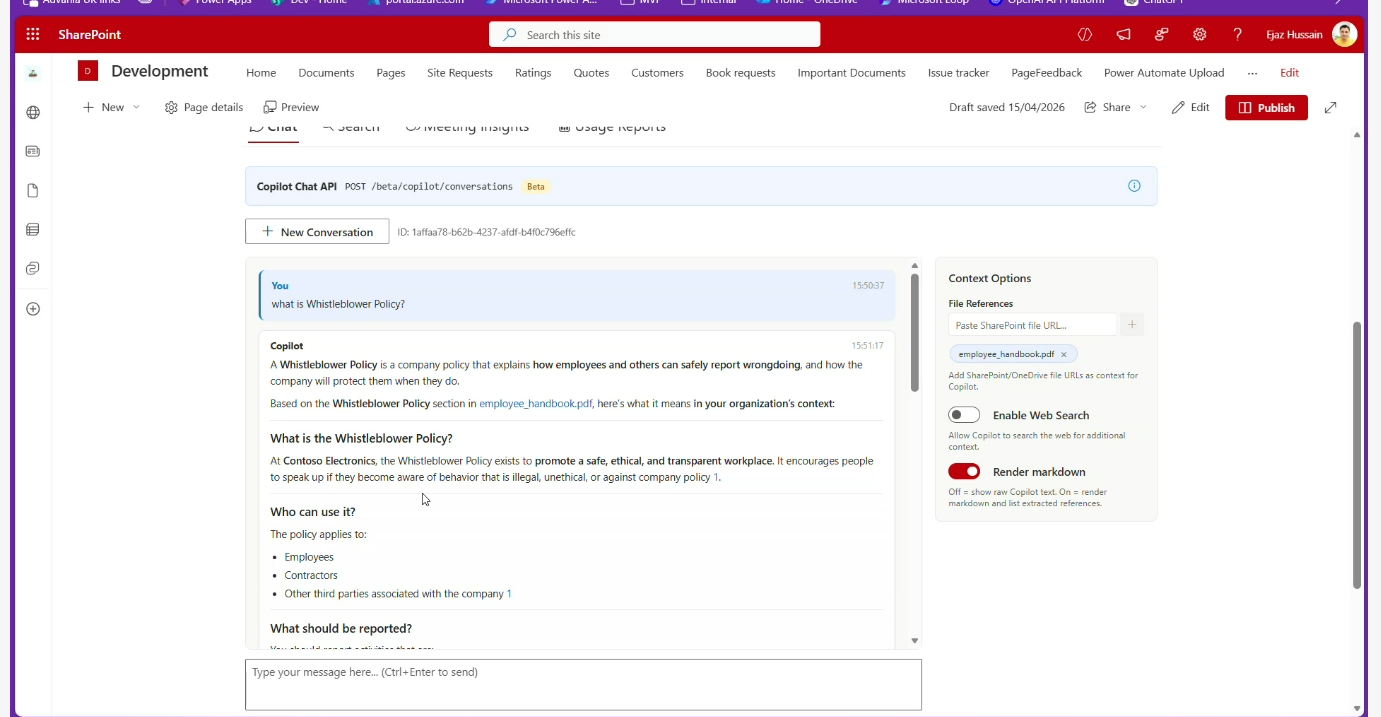
Task: Open the employee_handbook.pdf link in response
Action: (535, 404)
